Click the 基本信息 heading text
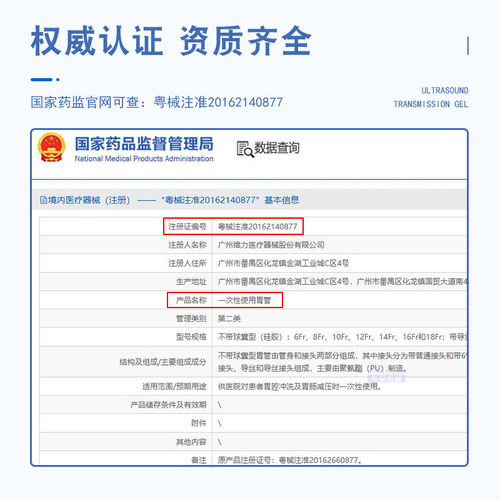The image size is (500, 500). click(x=282, y=200)
